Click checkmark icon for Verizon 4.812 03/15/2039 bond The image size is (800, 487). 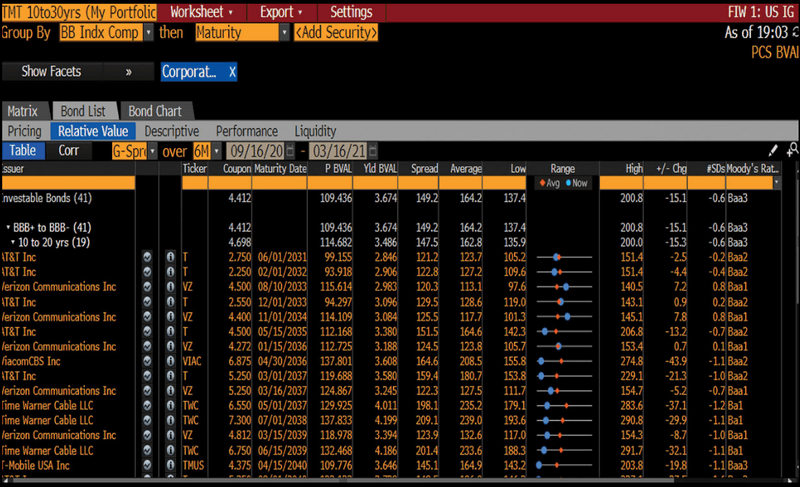tap(147, 435)
